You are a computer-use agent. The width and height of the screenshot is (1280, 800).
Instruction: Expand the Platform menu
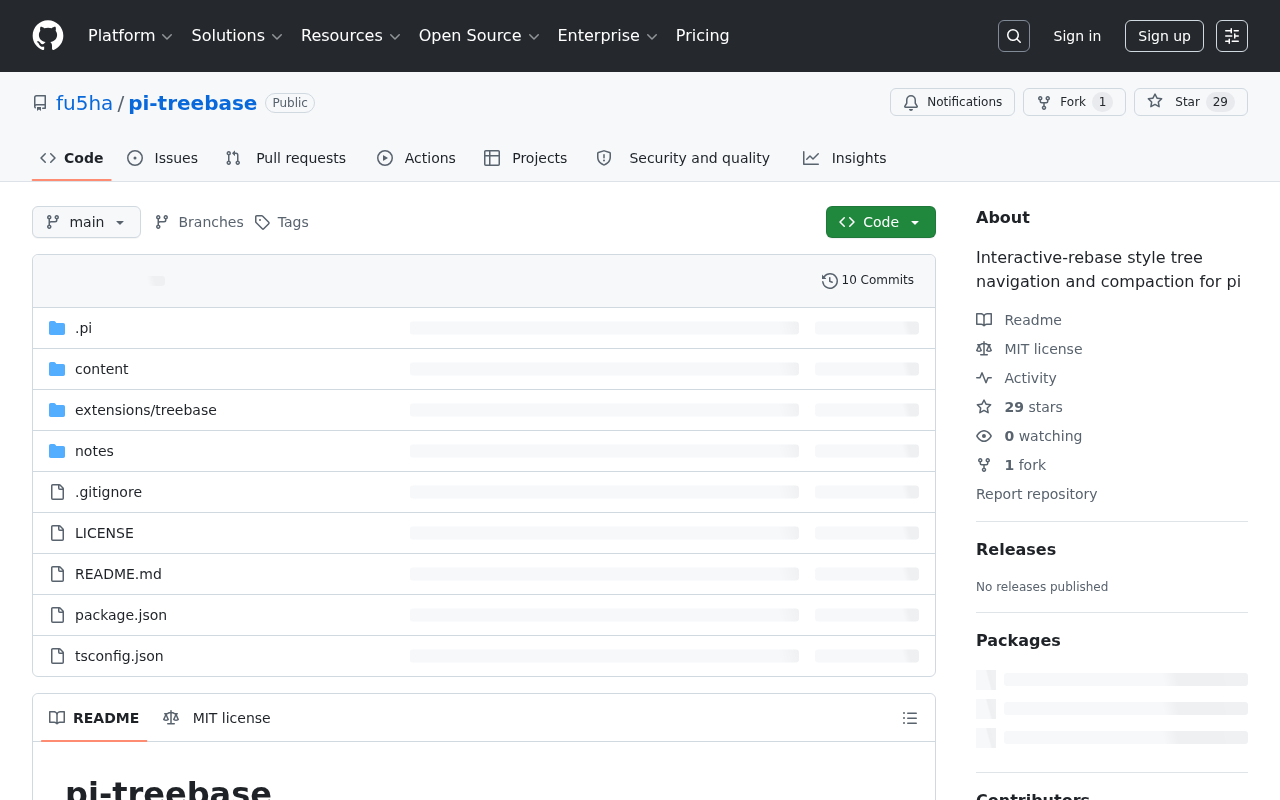130,36
